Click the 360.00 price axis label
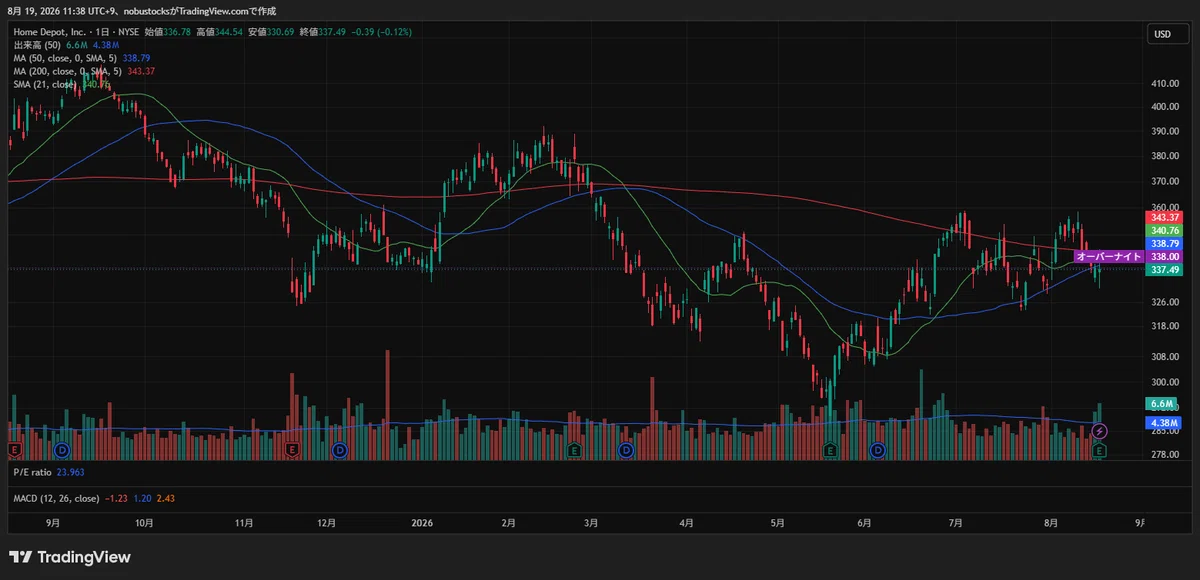This screenshot has height=580, width=1200. tap(1166, 206)
